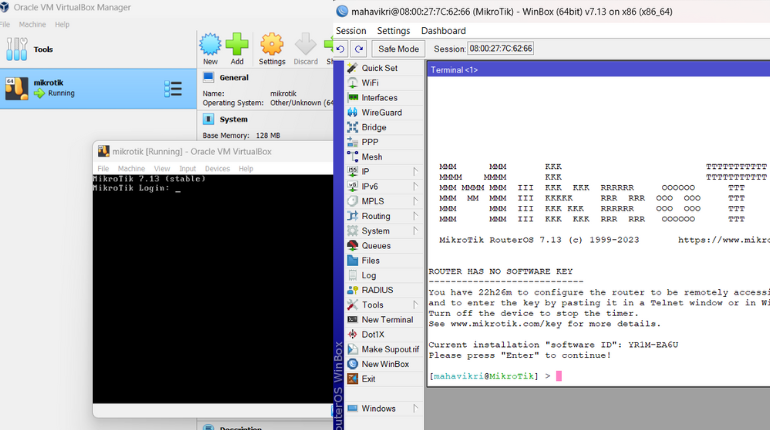Open the Session menu in WinBox
The height and width of the screenshot is (430, 770).
pos(351,31)
